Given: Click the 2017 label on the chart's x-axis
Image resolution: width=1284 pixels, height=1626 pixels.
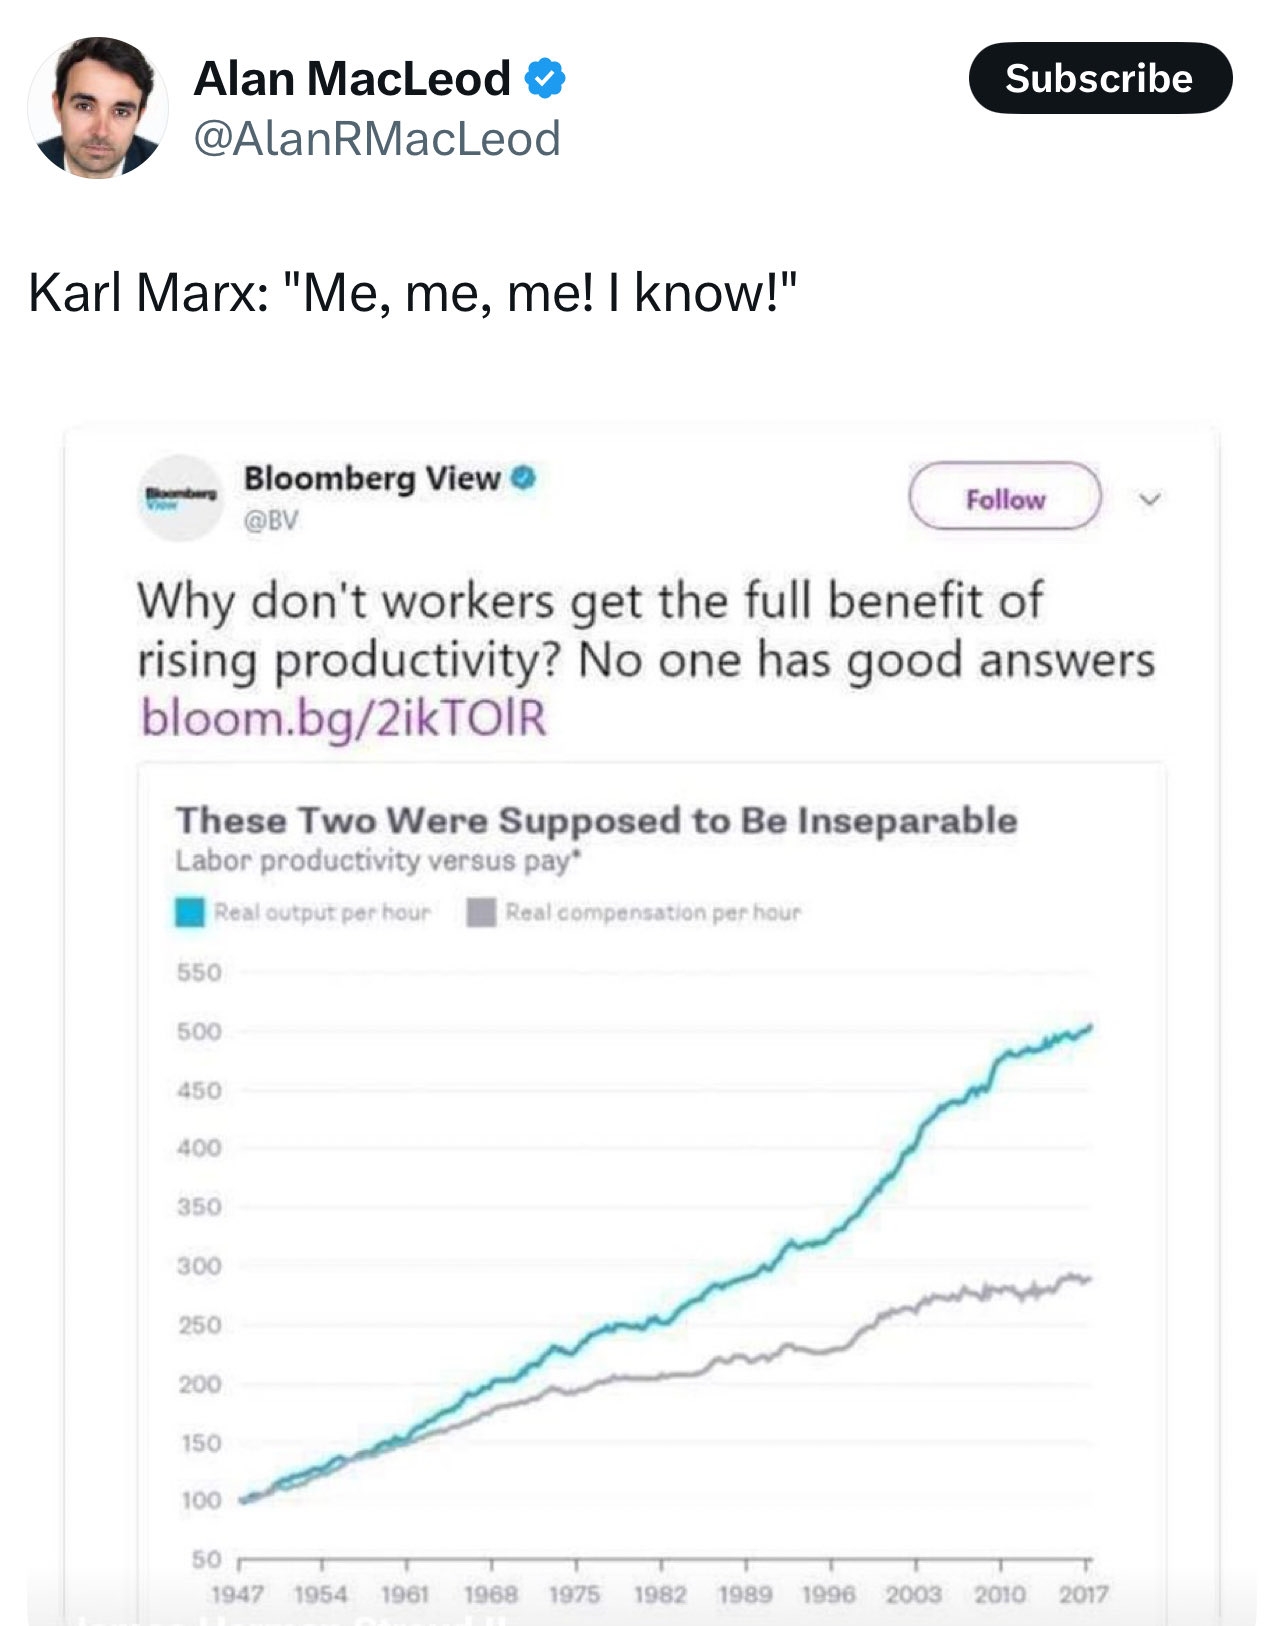Looking at the screenshot, I should coord(1084,1594).
